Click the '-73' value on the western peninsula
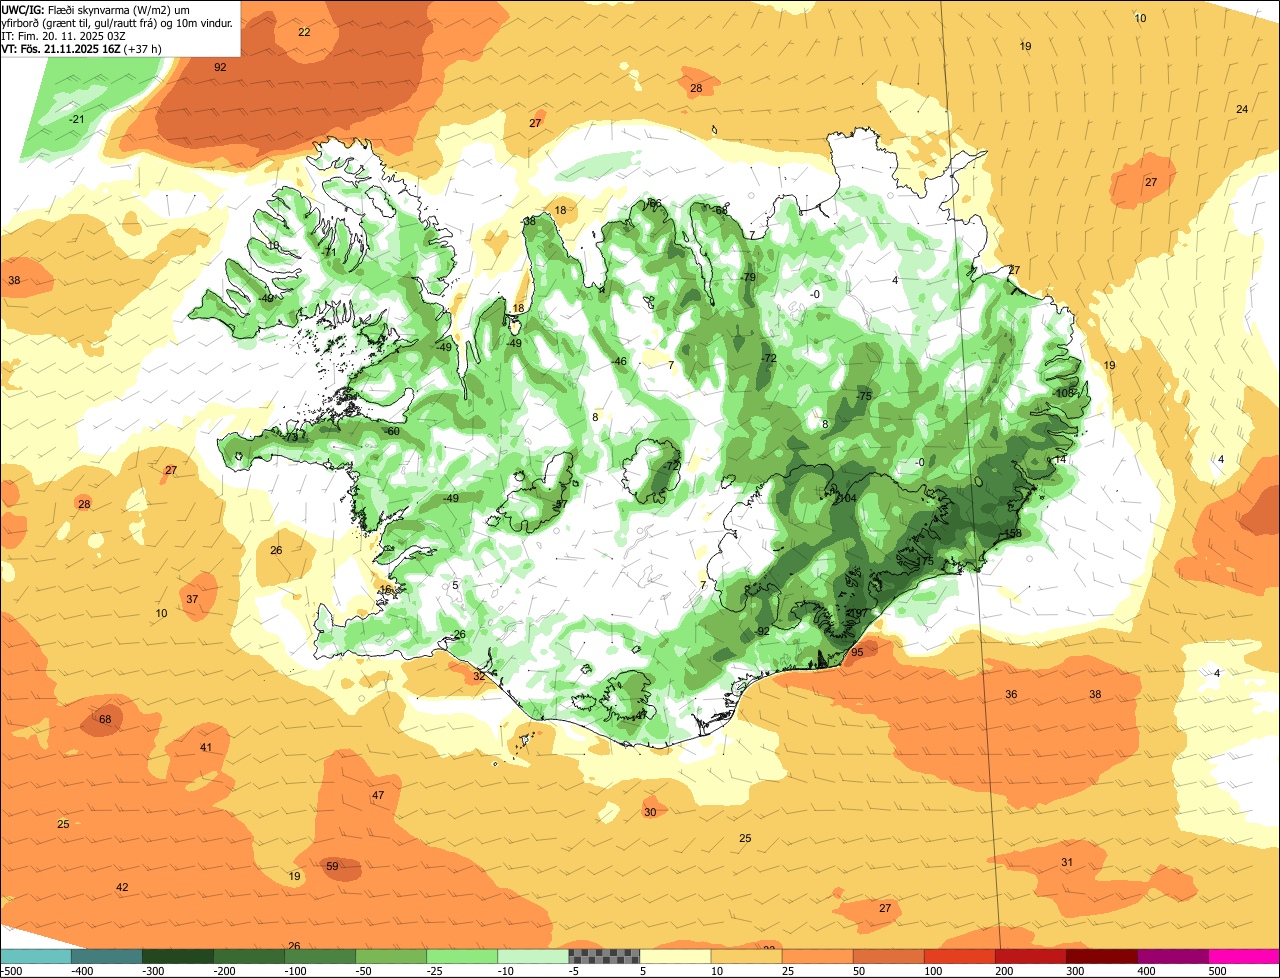1280x978 pixels. pos(290,437)
